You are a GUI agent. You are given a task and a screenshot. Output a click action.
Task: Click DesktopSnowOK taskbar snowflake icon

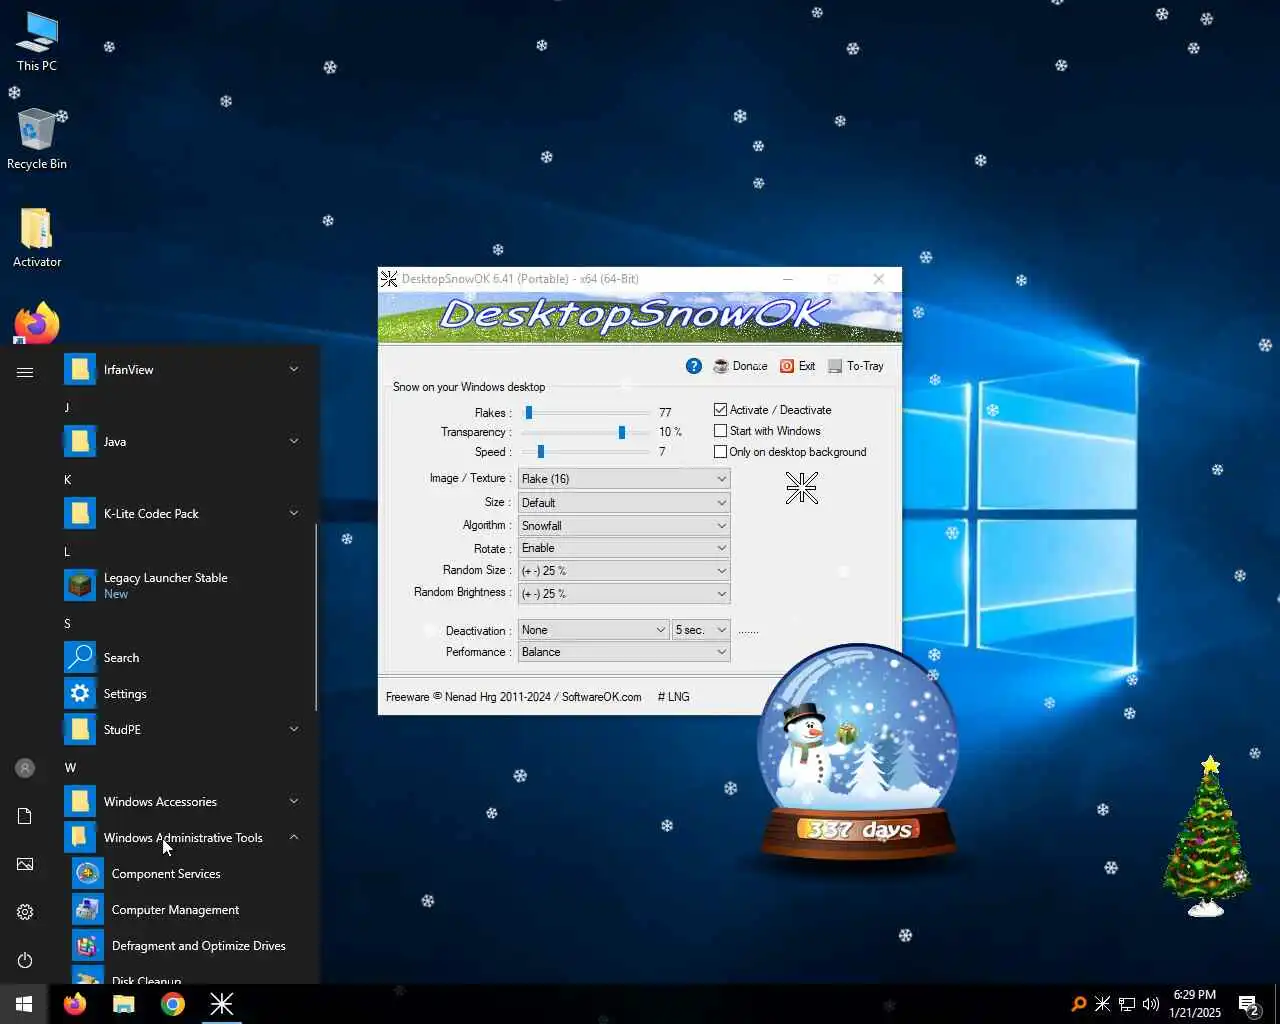221,1004
